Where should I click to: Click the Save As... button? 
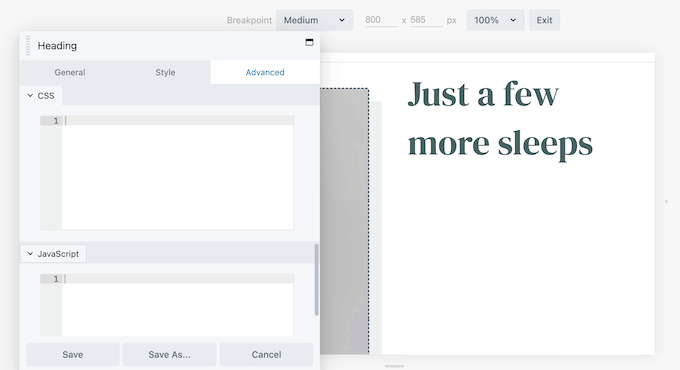point(169,354)
